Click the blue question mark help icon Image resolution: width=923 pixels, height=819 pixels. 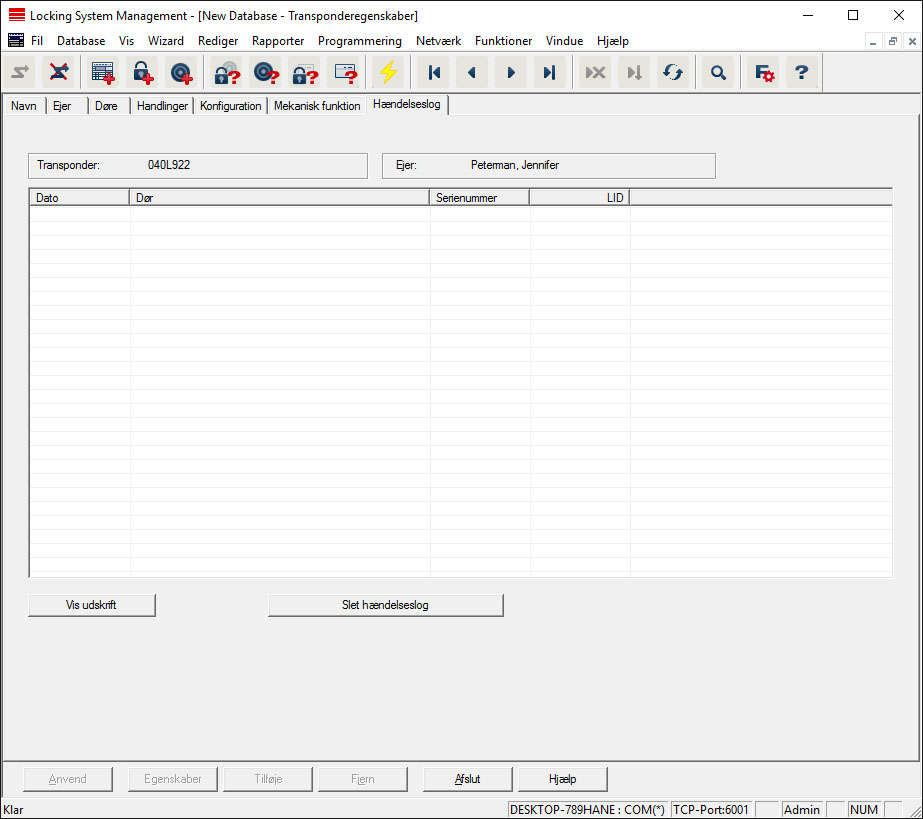pyautogui.click(x=801, y=73)
